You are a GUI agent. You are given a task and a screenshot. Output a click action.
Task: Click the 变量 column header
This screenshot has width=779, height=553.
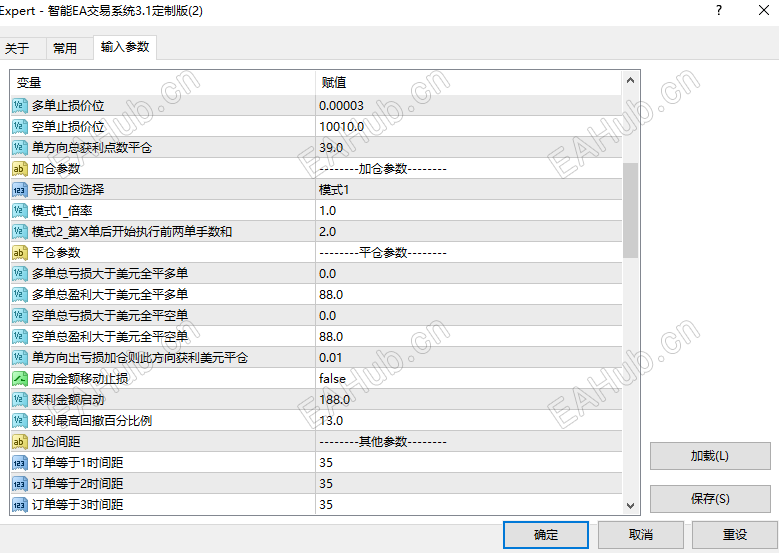pyautogui.click(x=162, y=82)
